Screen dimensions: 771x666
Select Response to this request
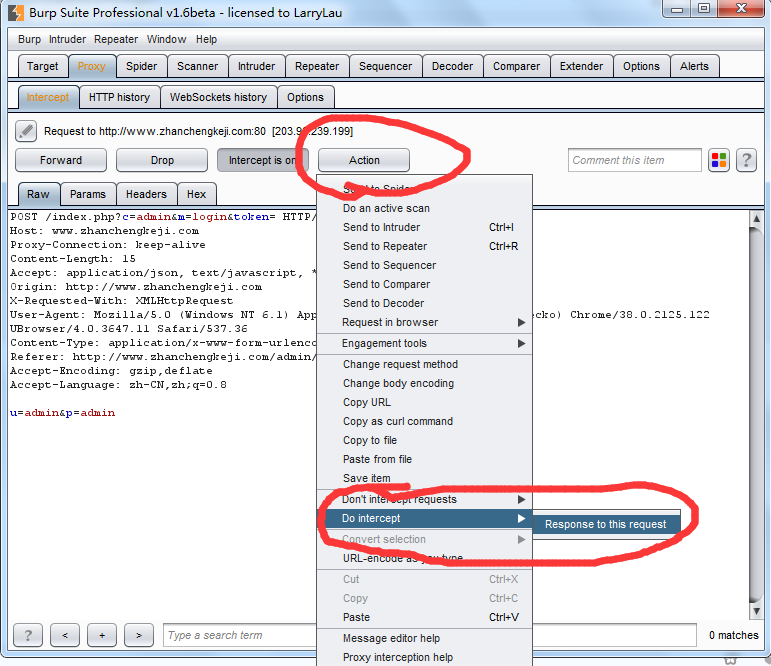tap(606, 524)
